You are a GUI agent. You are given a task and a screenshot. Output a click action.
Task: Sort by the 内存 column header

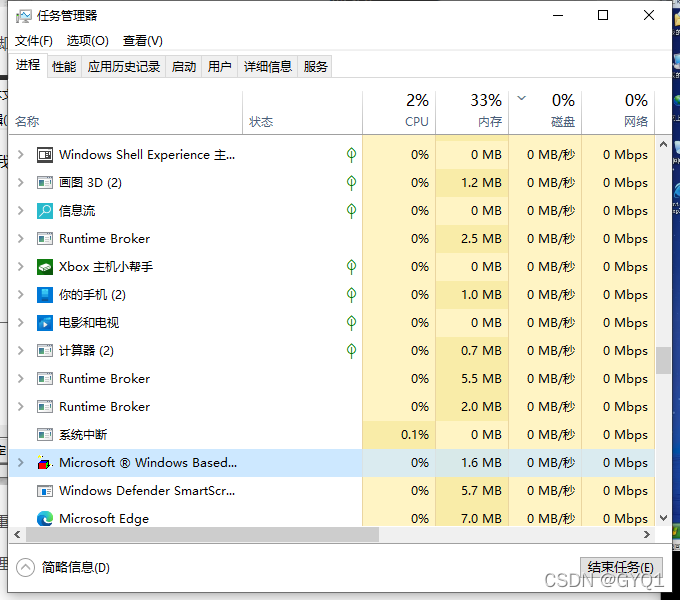coord(472,111)
